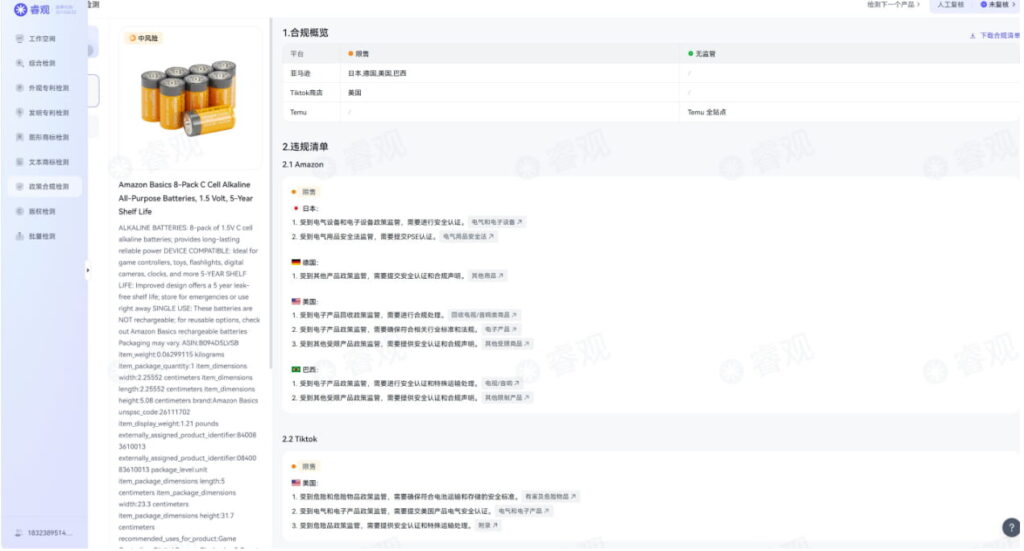The image size is (1024, 551).
Task: Open 电气用品安全法 policy link under Japan
Action: (468, 237)
